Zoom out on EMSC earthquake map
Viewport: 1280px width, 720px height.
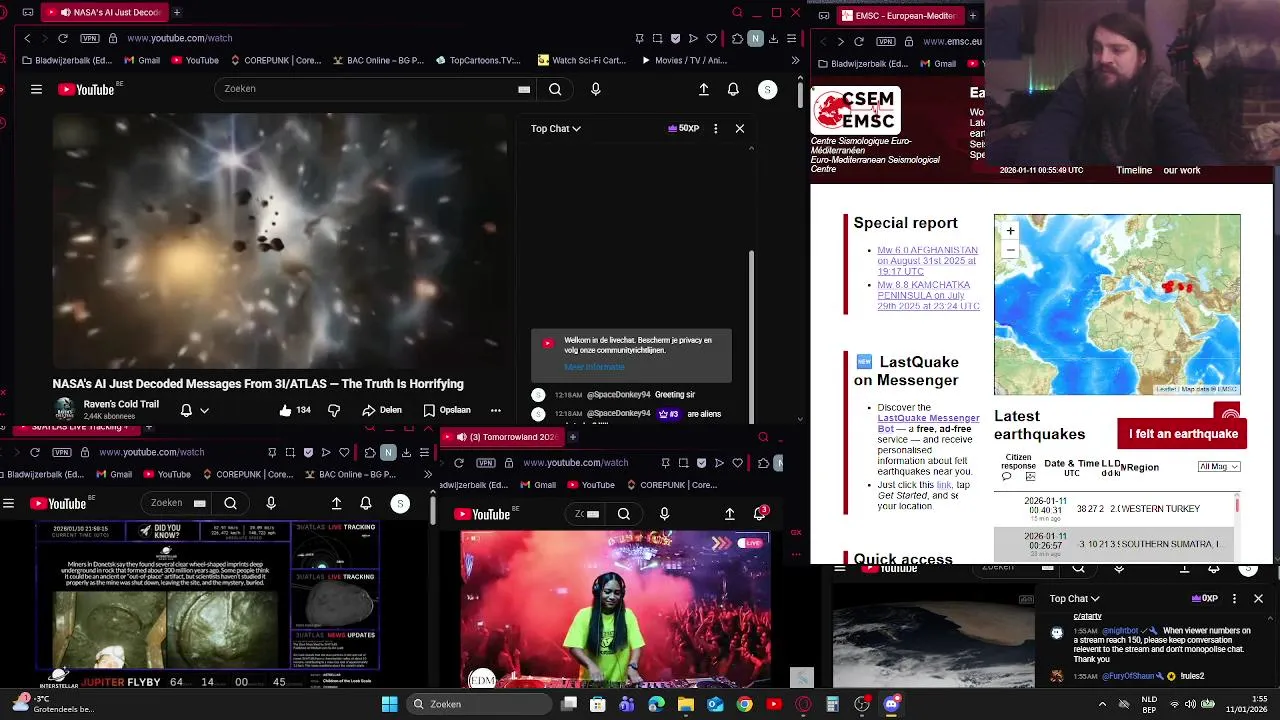[x=1010, y=249]
